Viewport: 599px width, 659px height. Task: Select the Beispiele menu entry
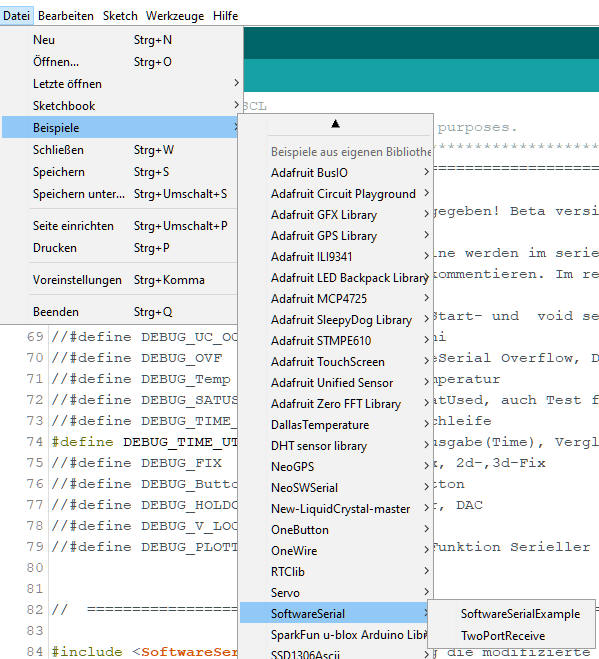[120, 127]
